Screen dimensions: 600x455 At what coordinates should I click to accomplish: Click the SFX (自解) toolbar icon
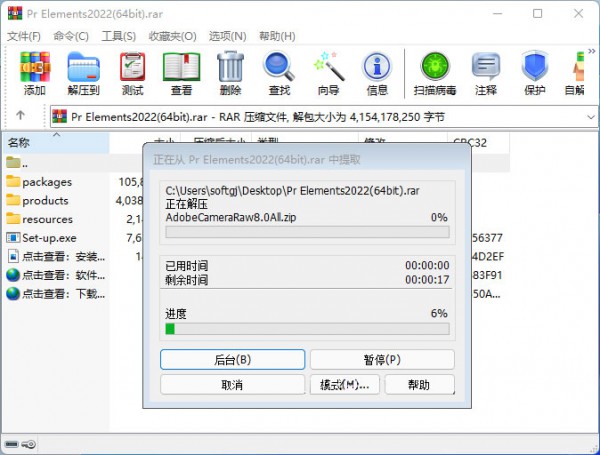pos(578,67)
